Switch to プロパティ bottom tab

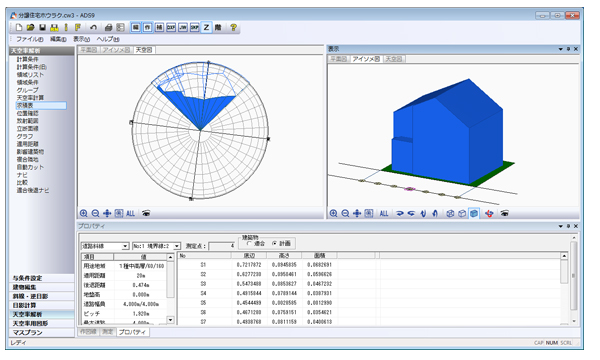click(x=132, y=332)
